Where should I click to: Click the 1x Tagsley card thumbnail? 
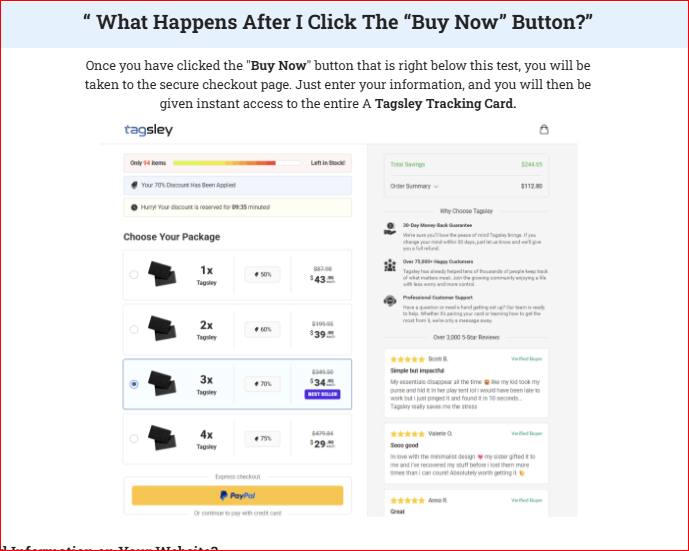tap(162, 274)
